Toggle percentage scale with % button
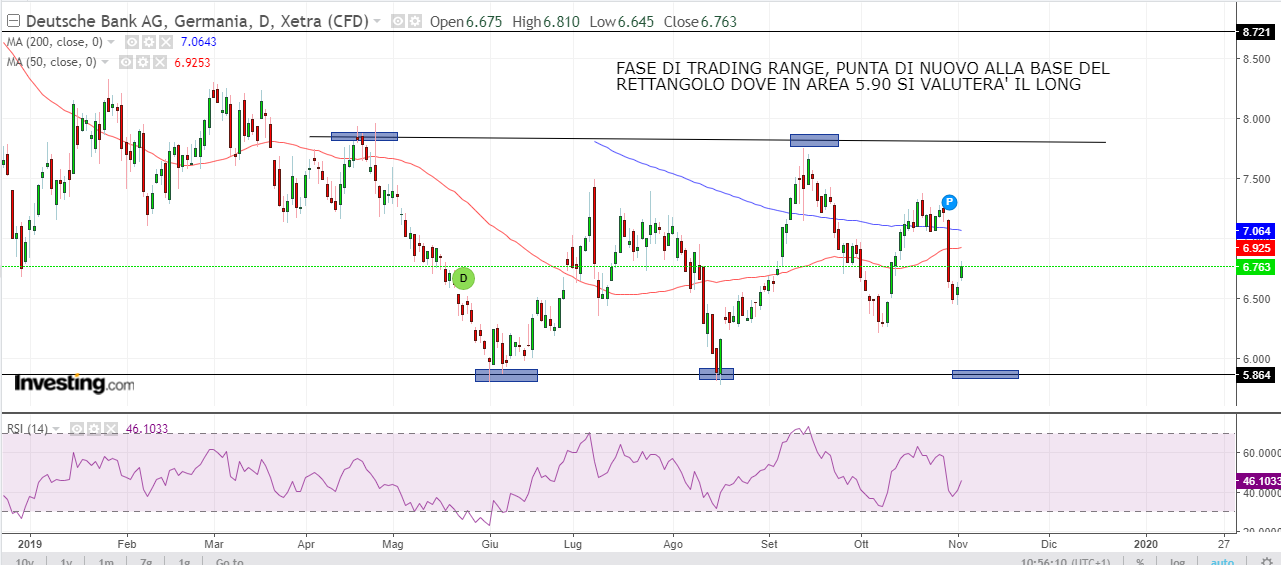This screenshot has width=1281, height=565. [1139, 560]
